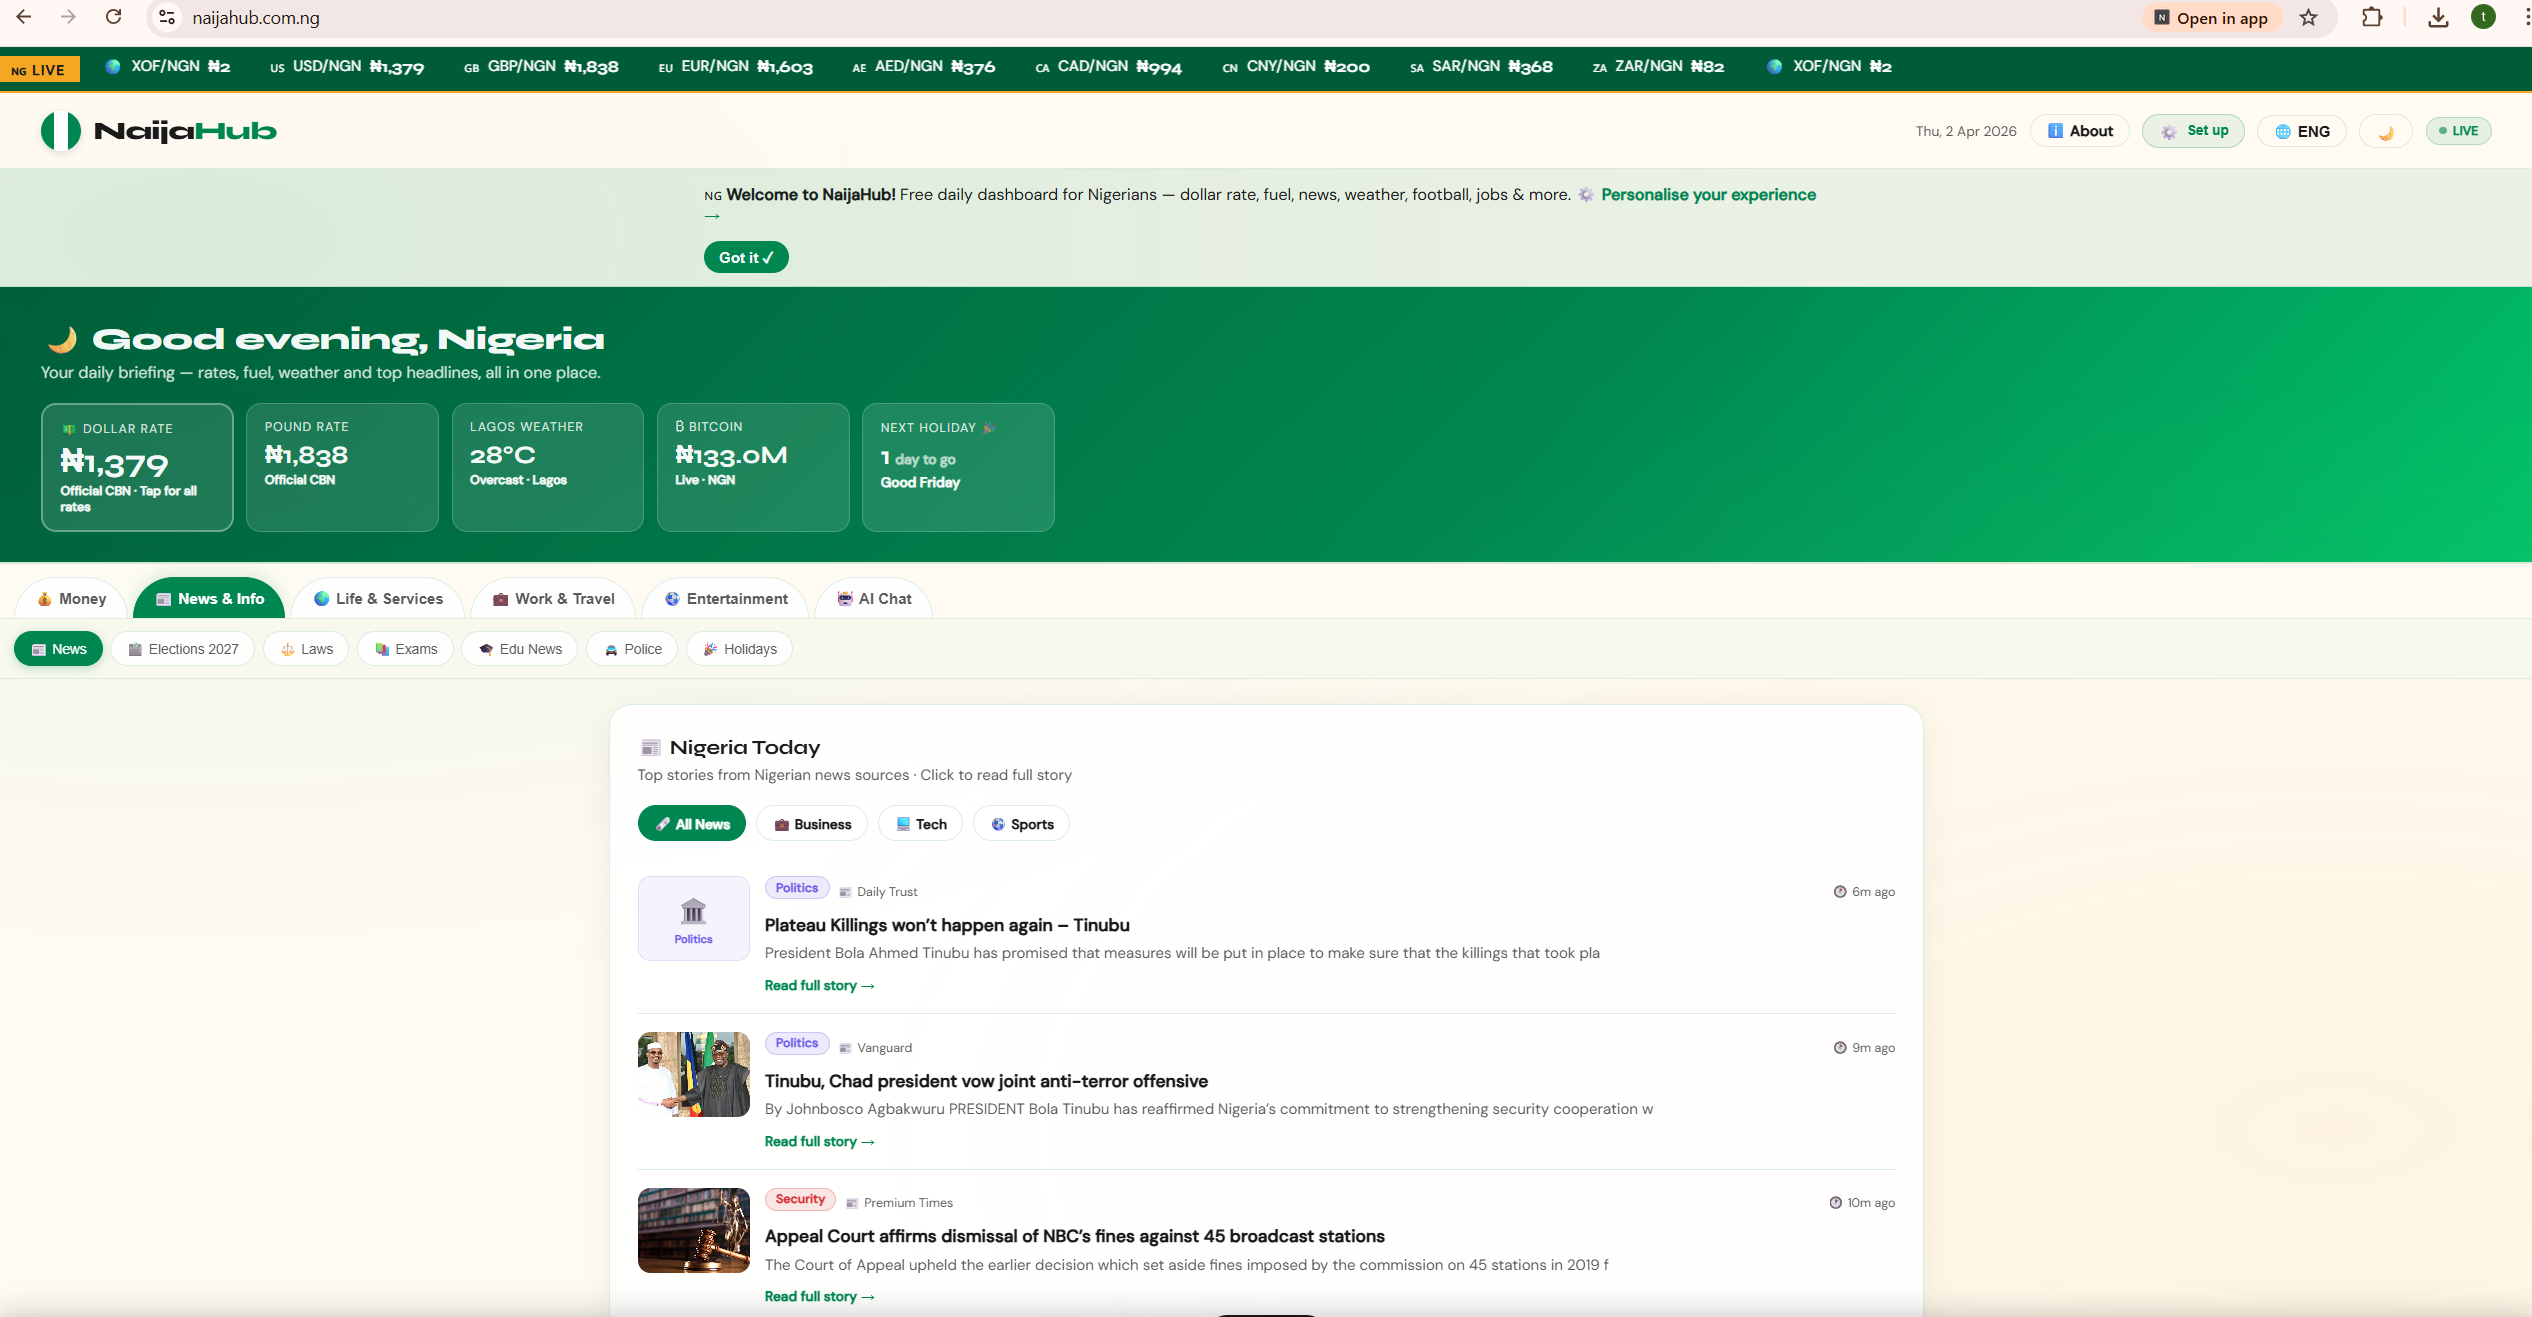Open headline Tinubu, Chad president vow offensive

coord(986,1082)
